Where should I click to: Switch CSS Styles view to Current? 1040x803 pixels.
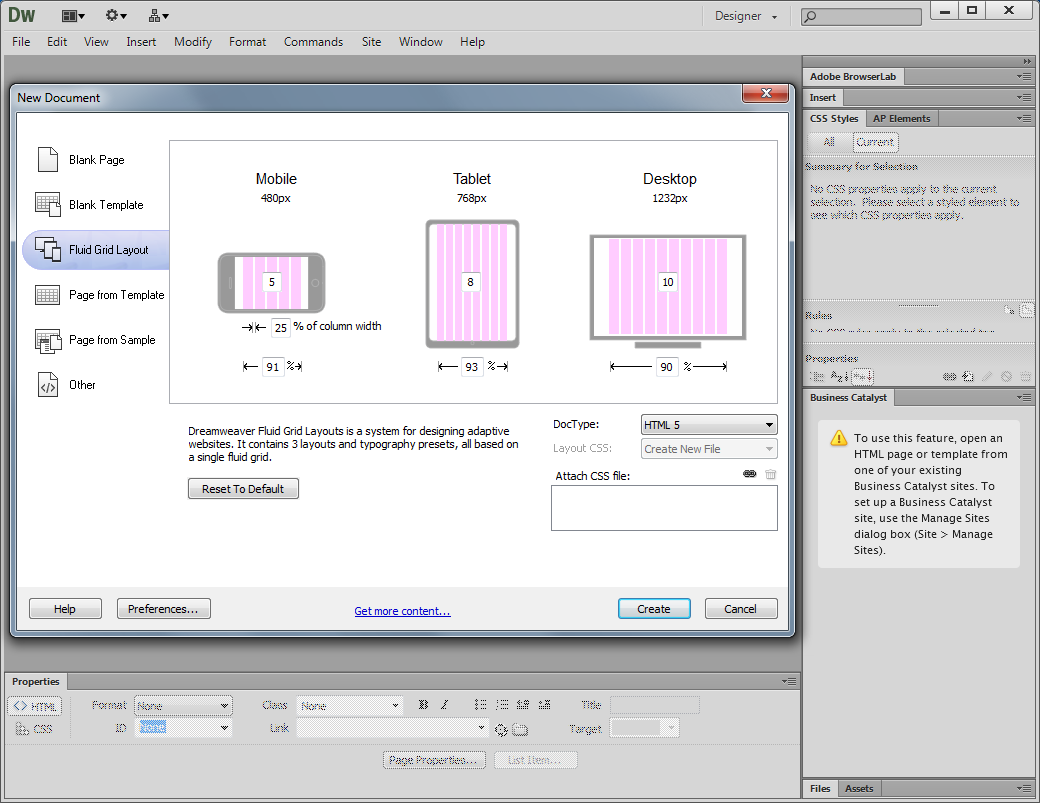[x=875, y=142]
